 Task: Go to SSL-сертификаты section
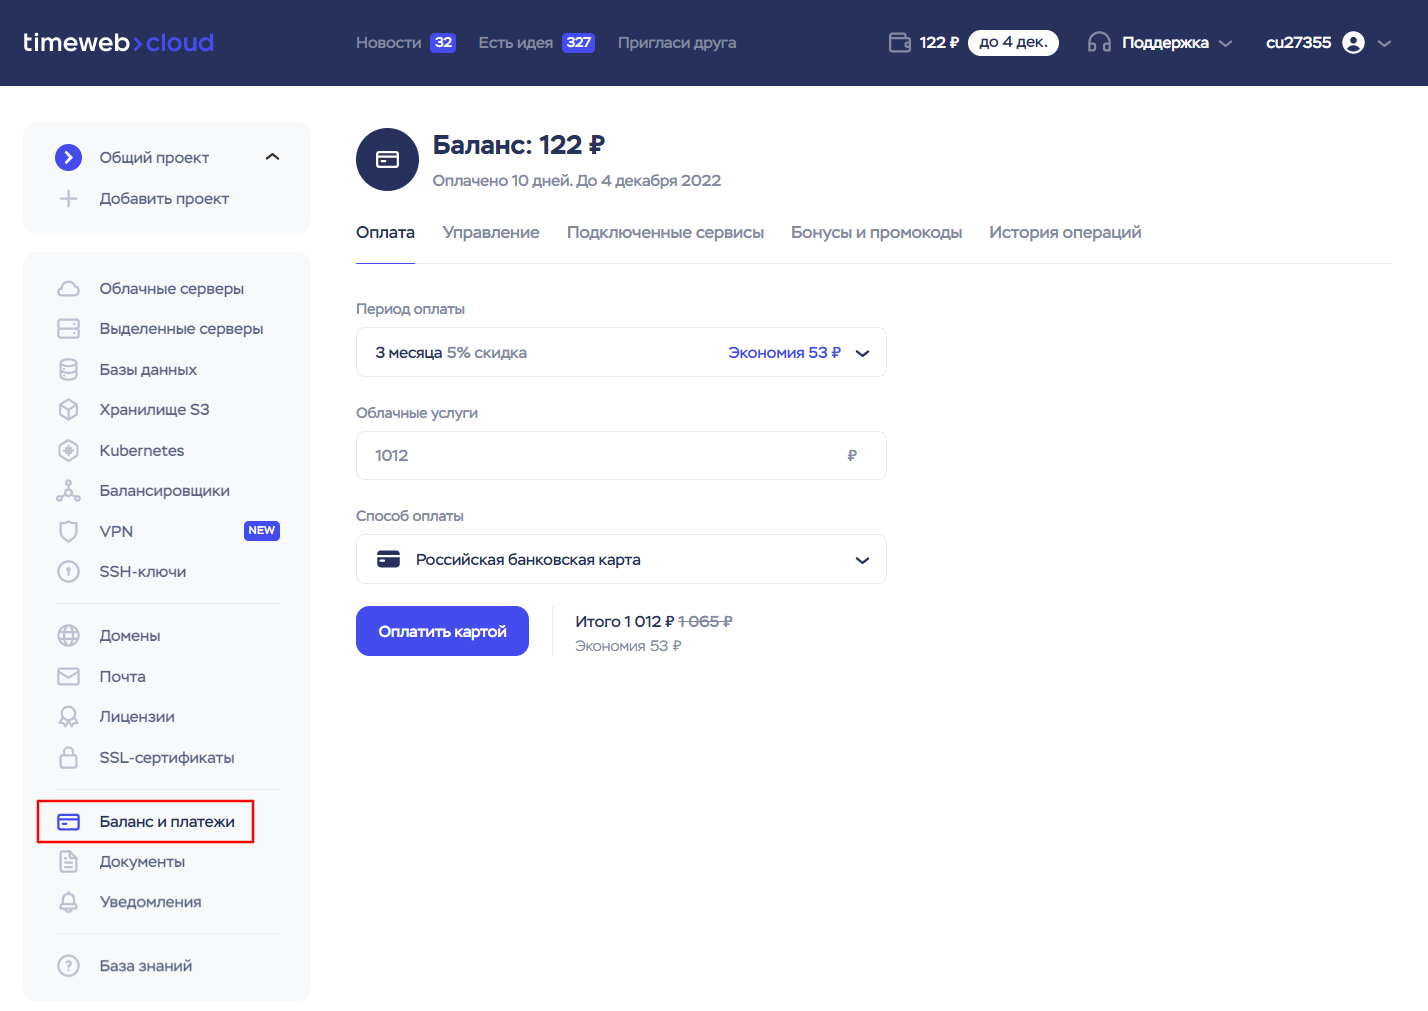(165, 757)
